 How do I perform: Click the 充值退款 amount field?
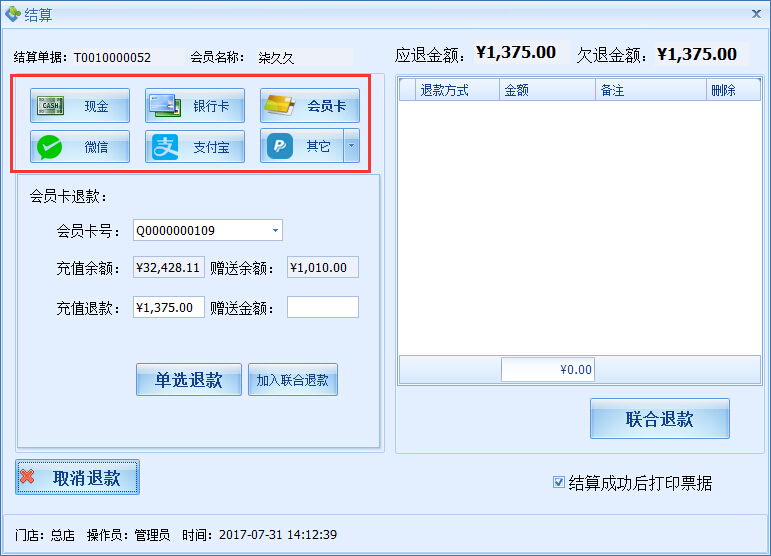[x=168, y=307]
